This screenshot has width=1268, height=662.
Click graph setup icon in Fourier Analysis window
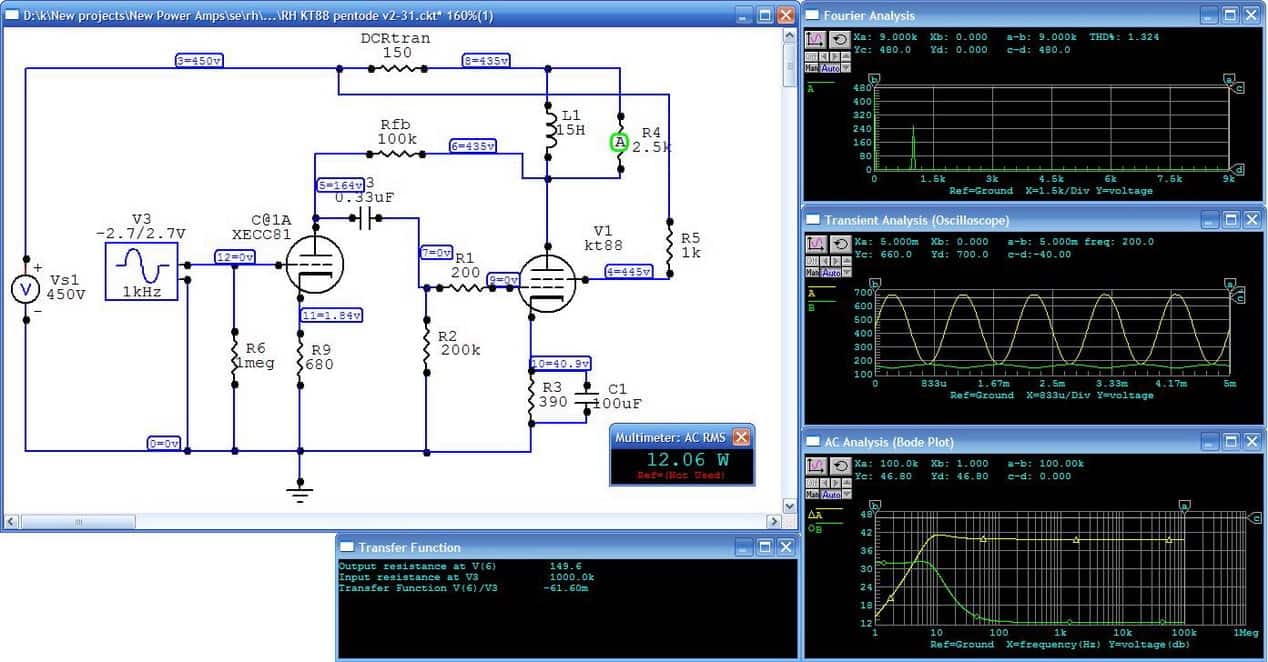click(814, 39)
